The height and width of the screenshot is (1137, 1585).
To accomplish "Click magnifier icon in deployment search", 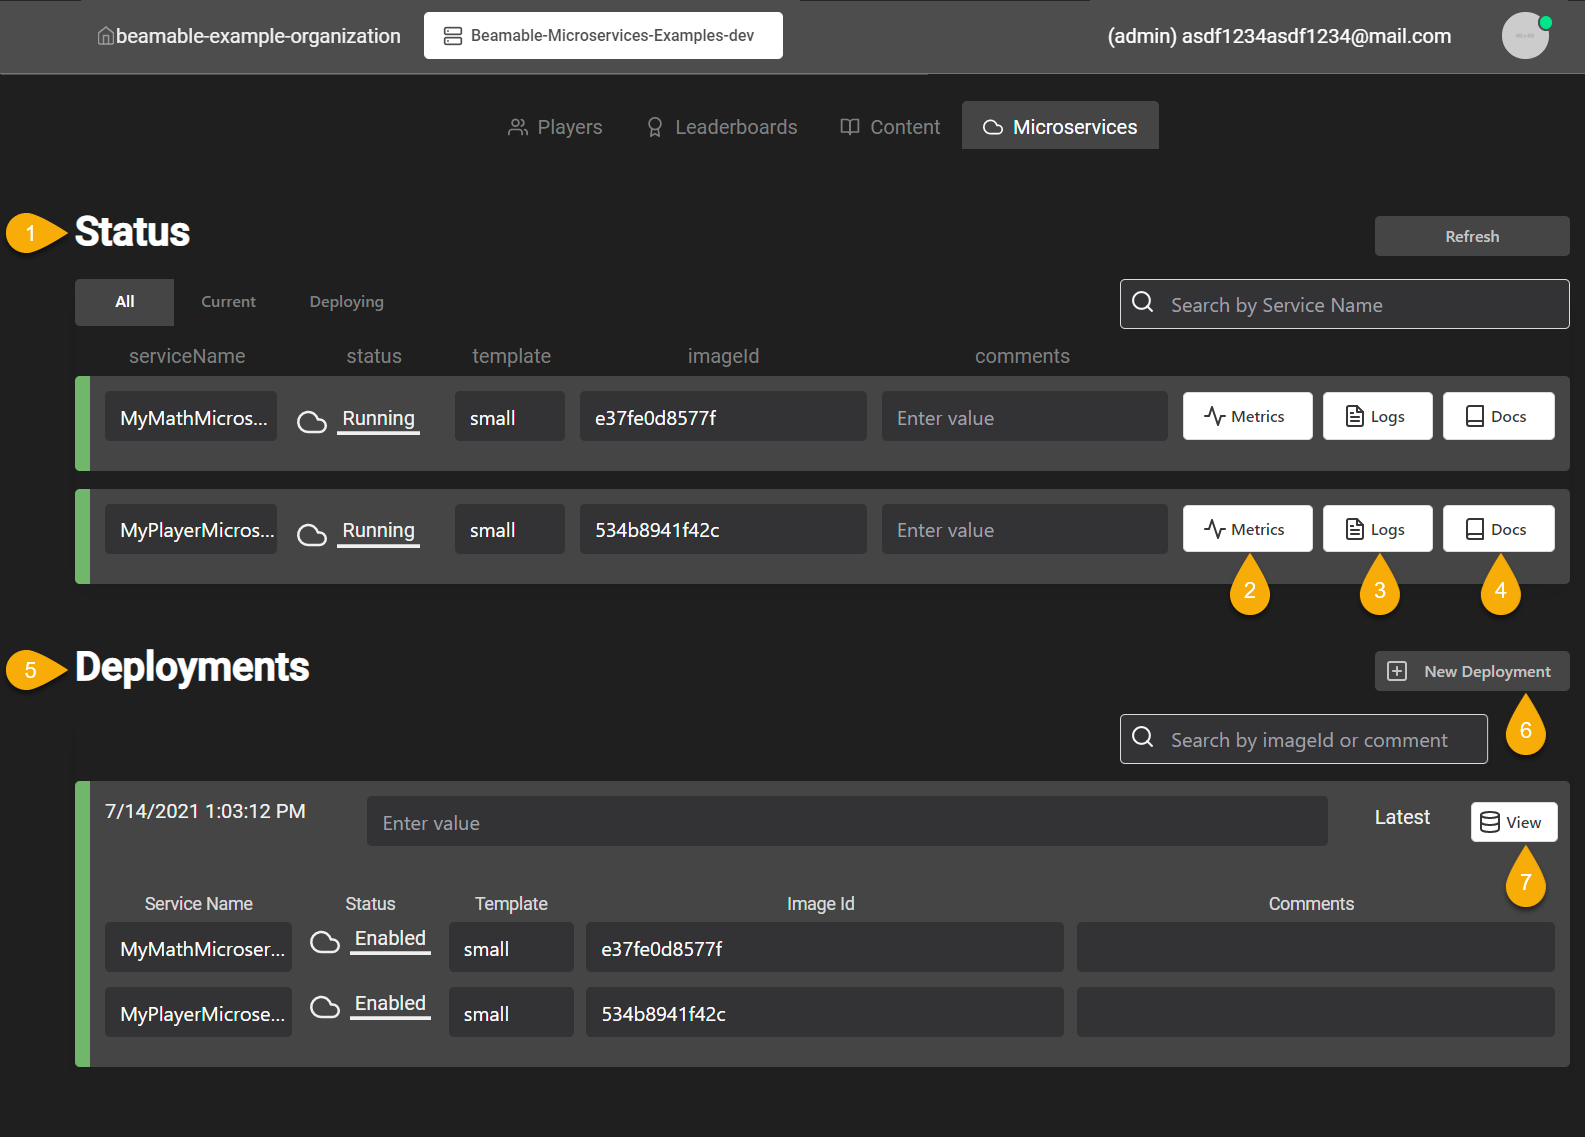I will [1143, 737].
